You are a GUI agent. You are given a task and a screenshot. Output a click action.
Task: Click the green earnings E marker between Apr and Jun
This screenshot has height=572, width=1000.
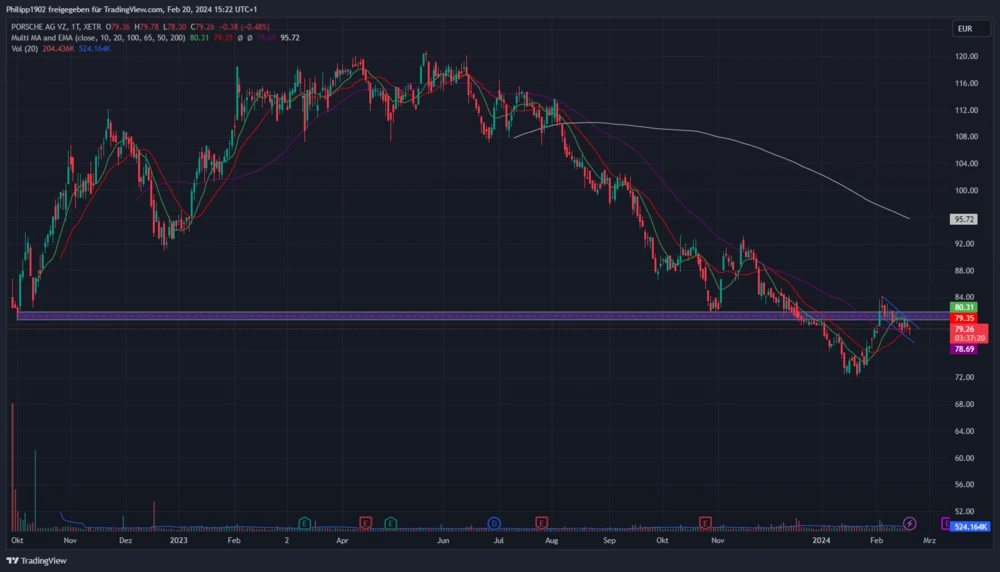[390, 523]
